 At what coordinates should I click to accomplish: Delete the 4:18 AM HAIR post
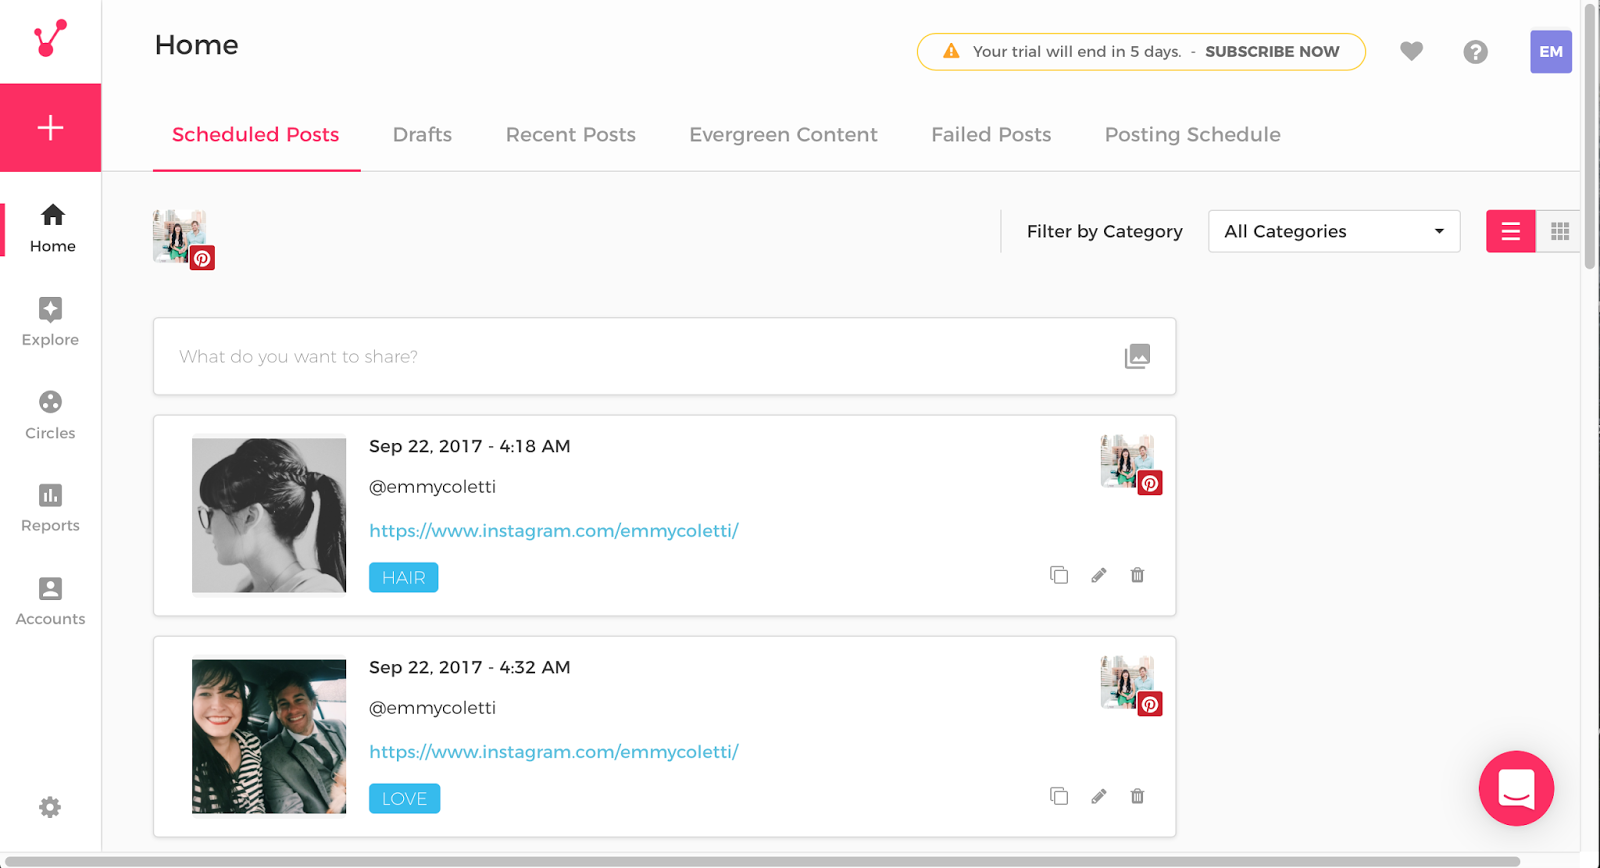coord(1137,575)
